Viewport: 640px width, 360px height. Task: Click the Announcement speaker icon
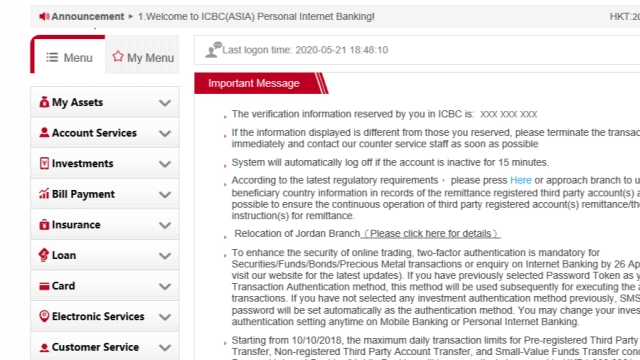[44, 16]
